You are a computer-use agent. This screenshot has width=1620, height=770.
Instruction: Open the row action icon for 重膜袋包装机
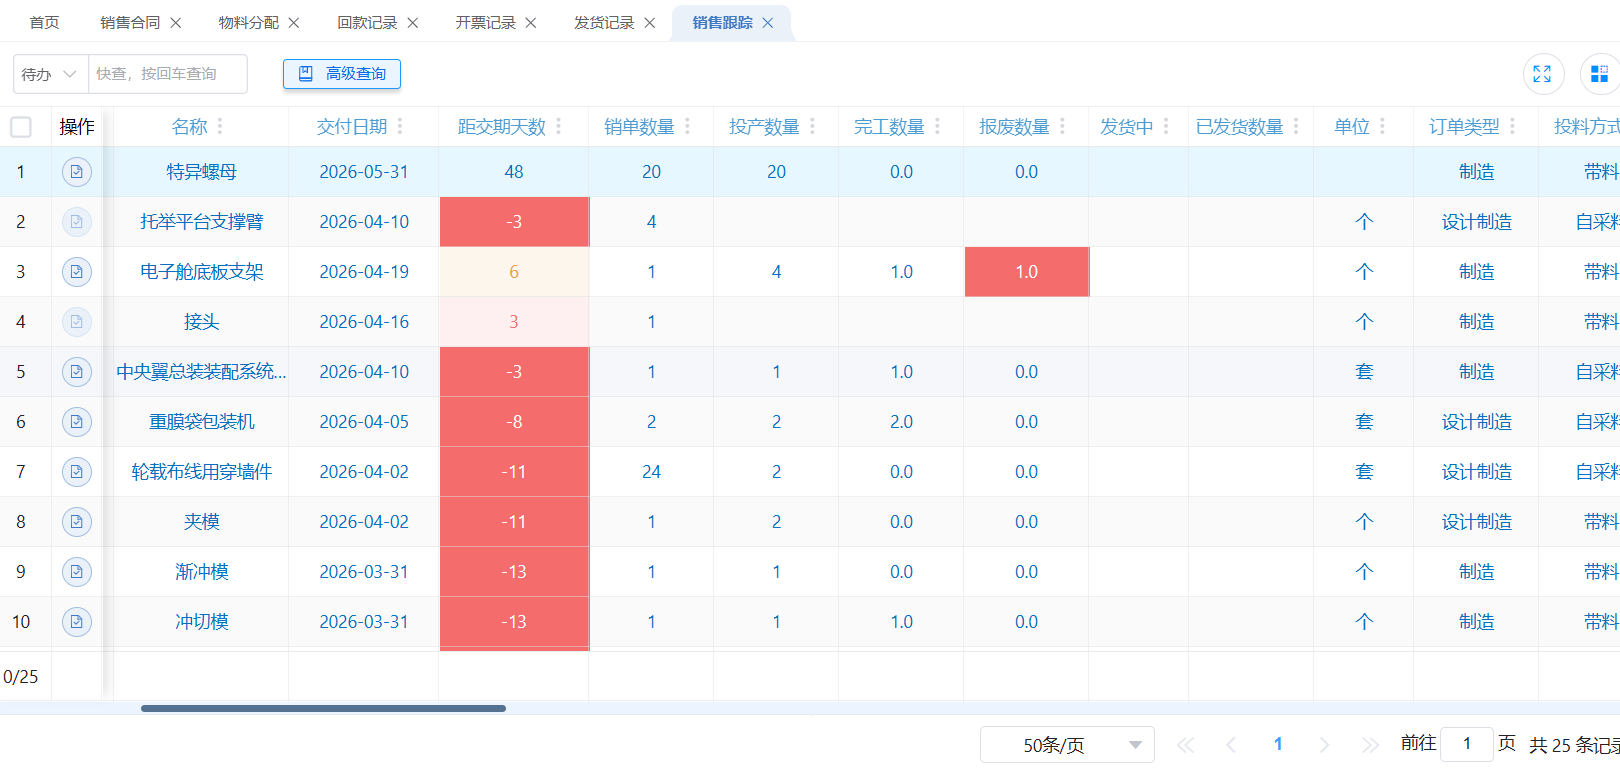[76, 422]
